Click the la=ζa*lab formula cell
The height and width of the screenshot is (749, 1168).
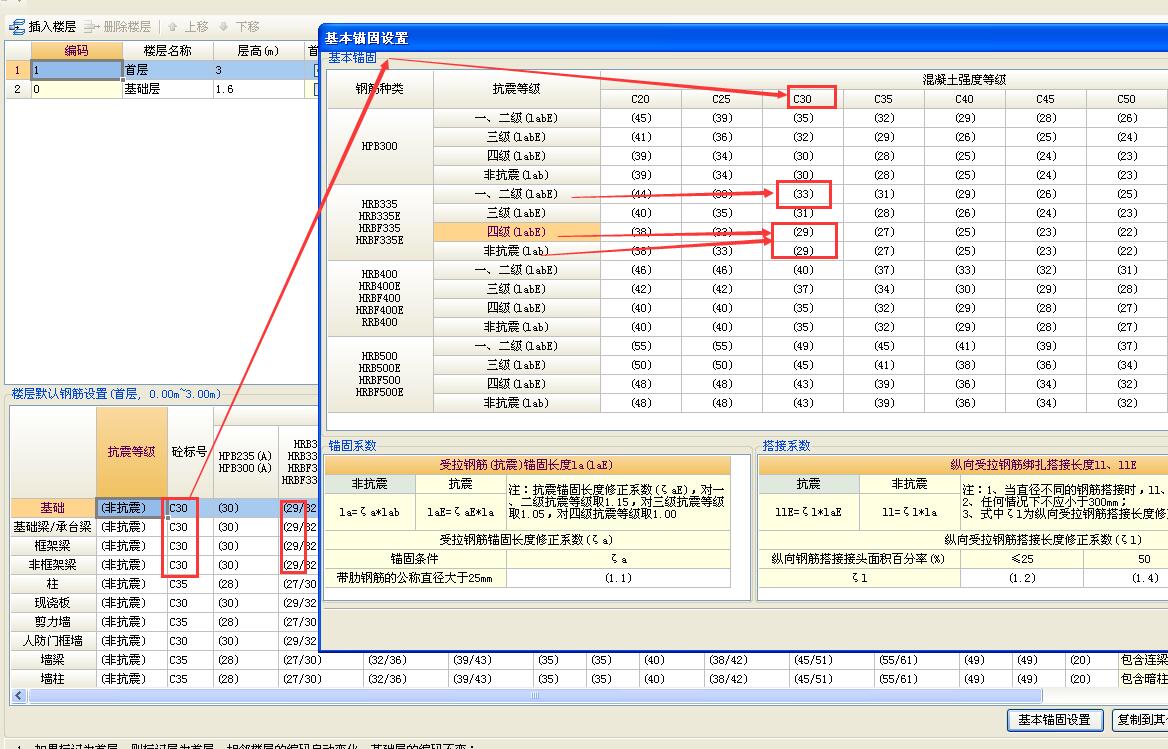369,512
